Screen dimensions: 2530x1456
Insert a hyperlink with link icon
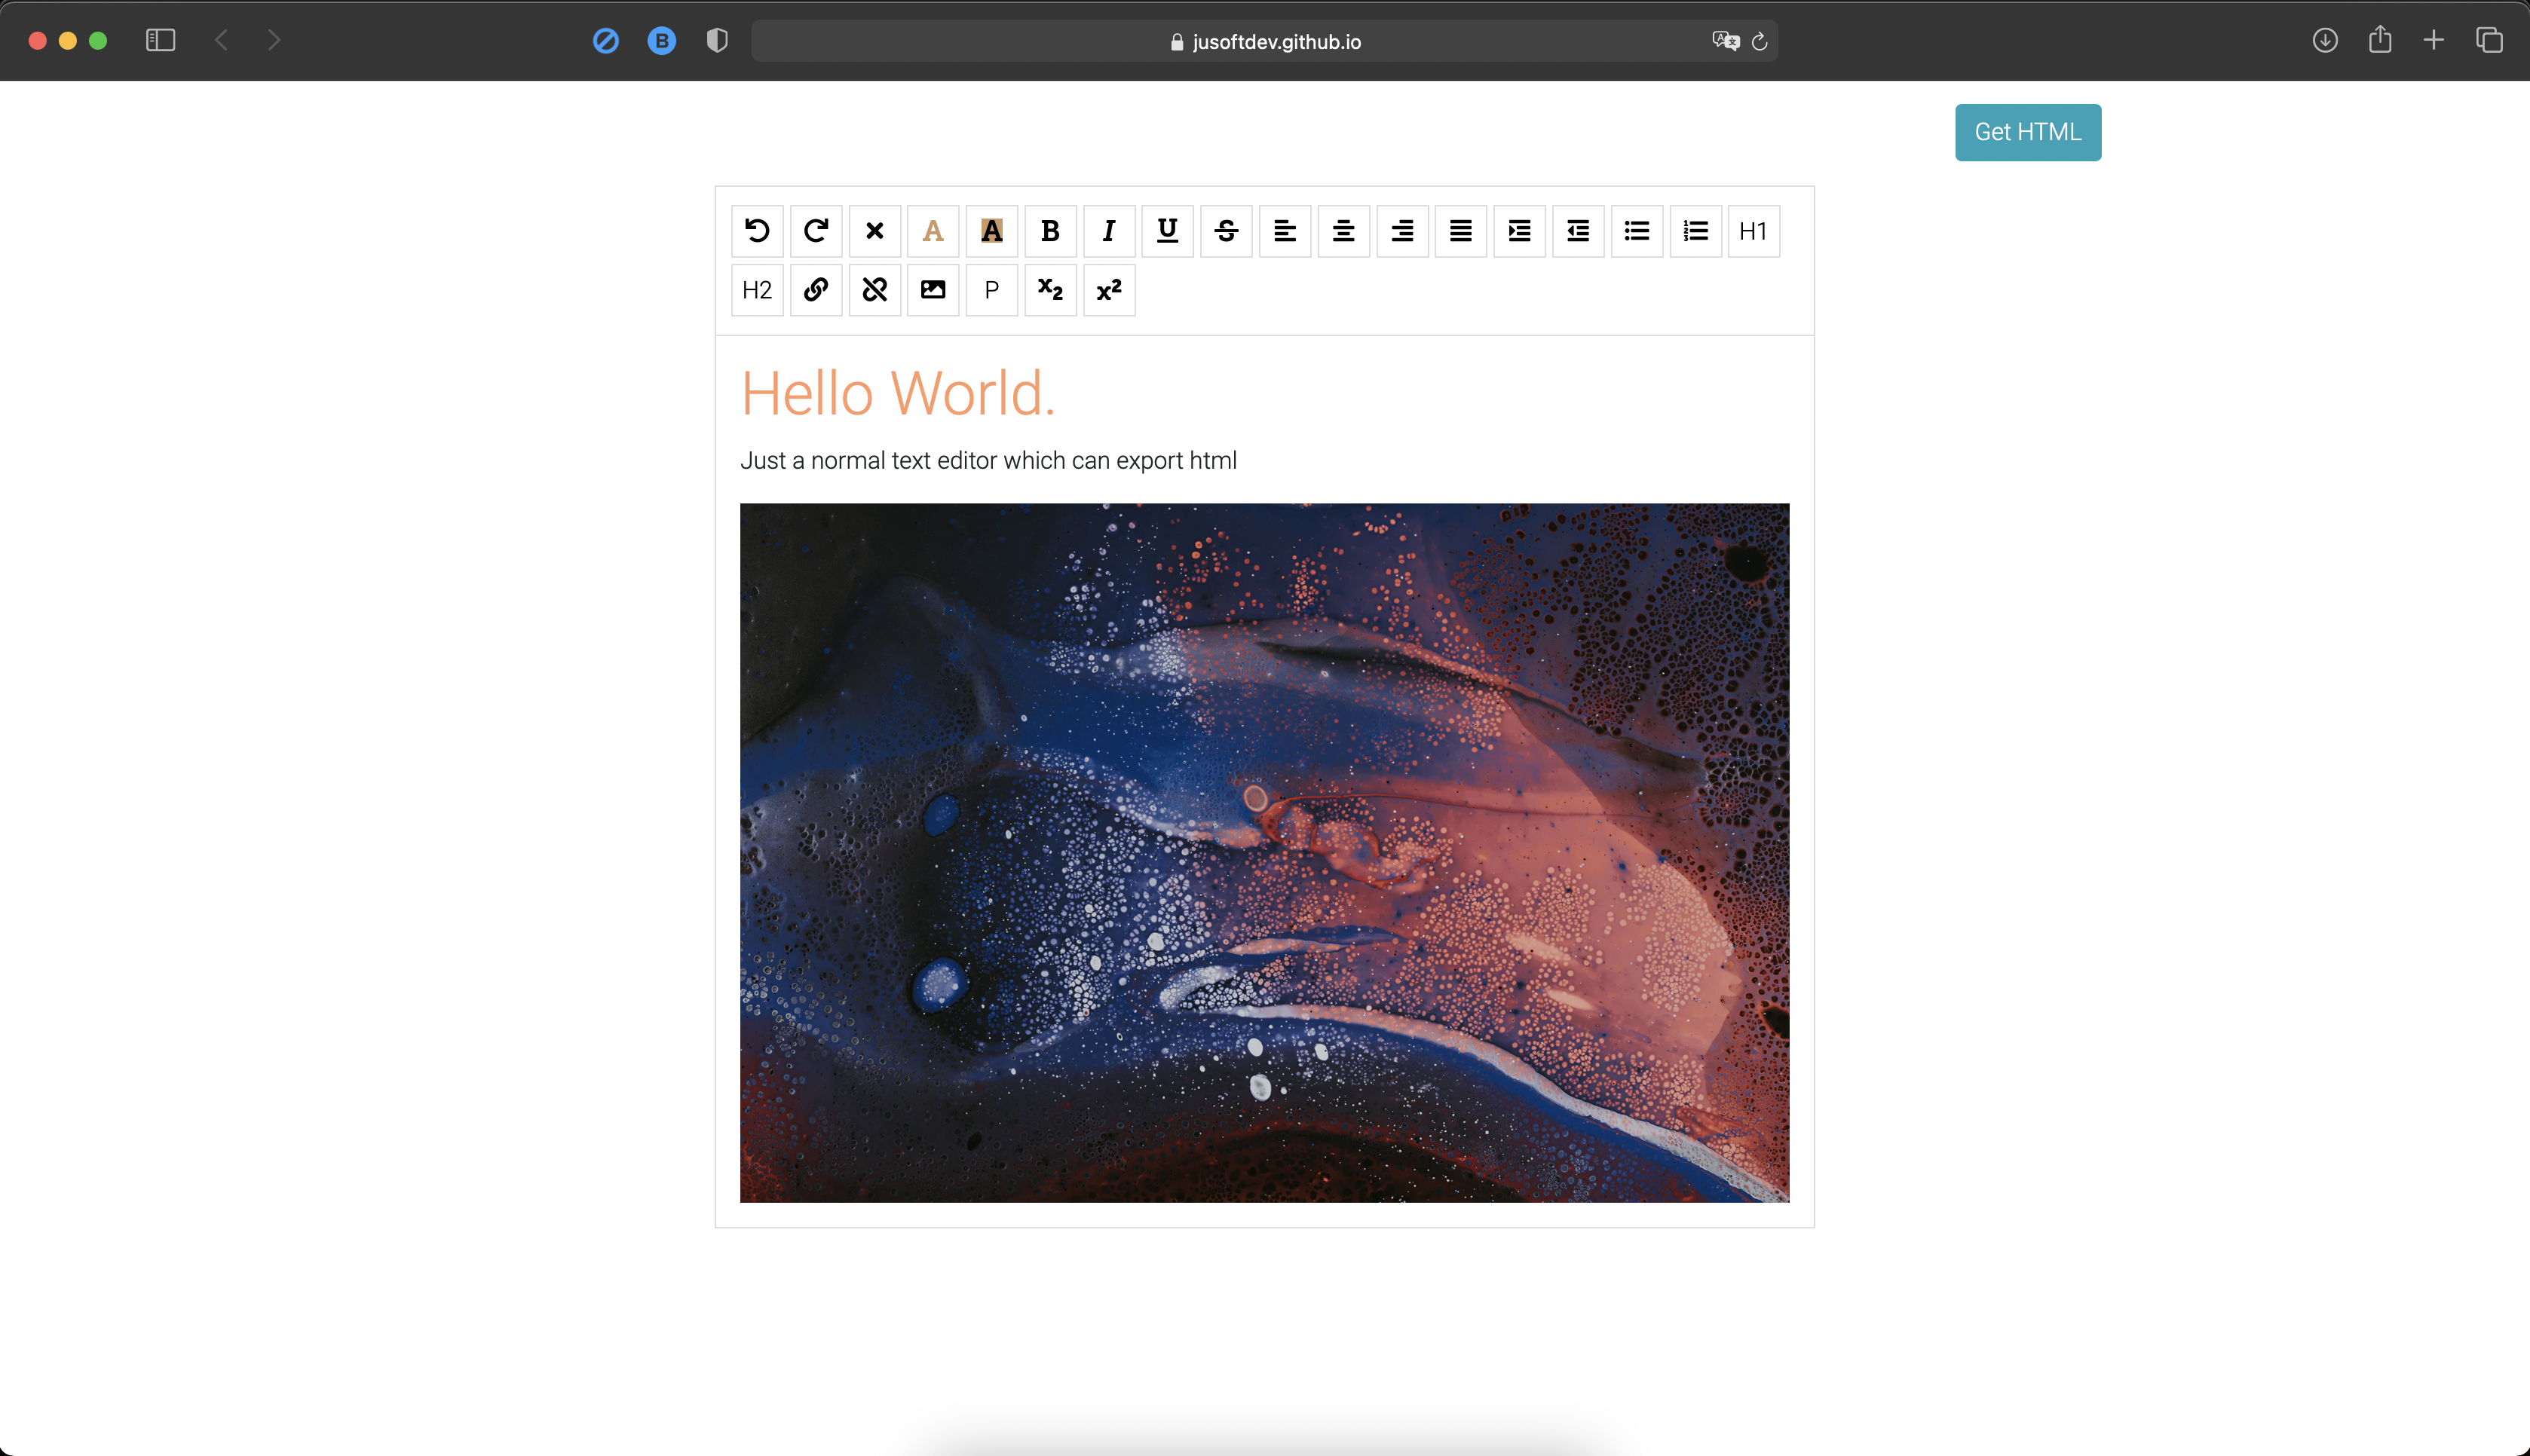[816, 290]
